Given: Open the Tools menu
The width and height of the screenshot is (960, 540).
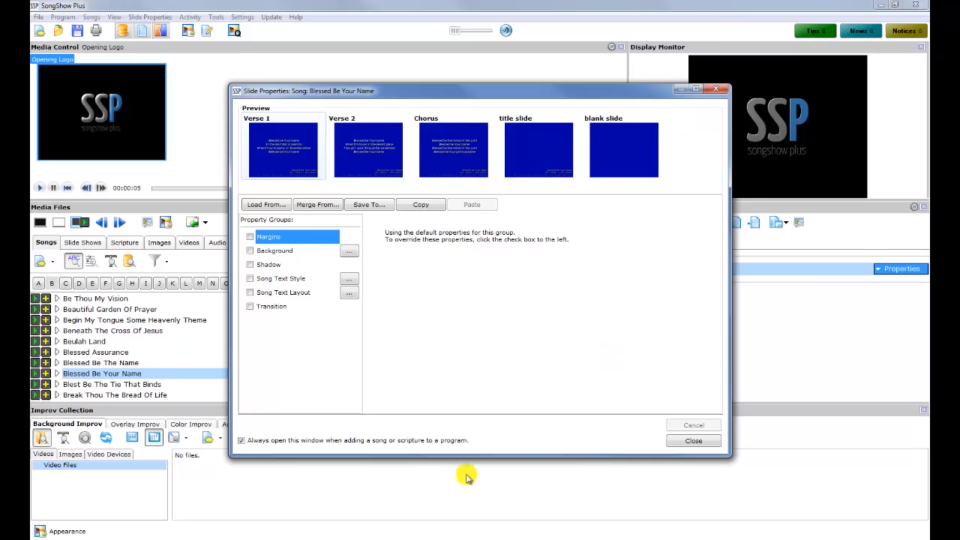Looking at the screenshot, I should [216, 17].
